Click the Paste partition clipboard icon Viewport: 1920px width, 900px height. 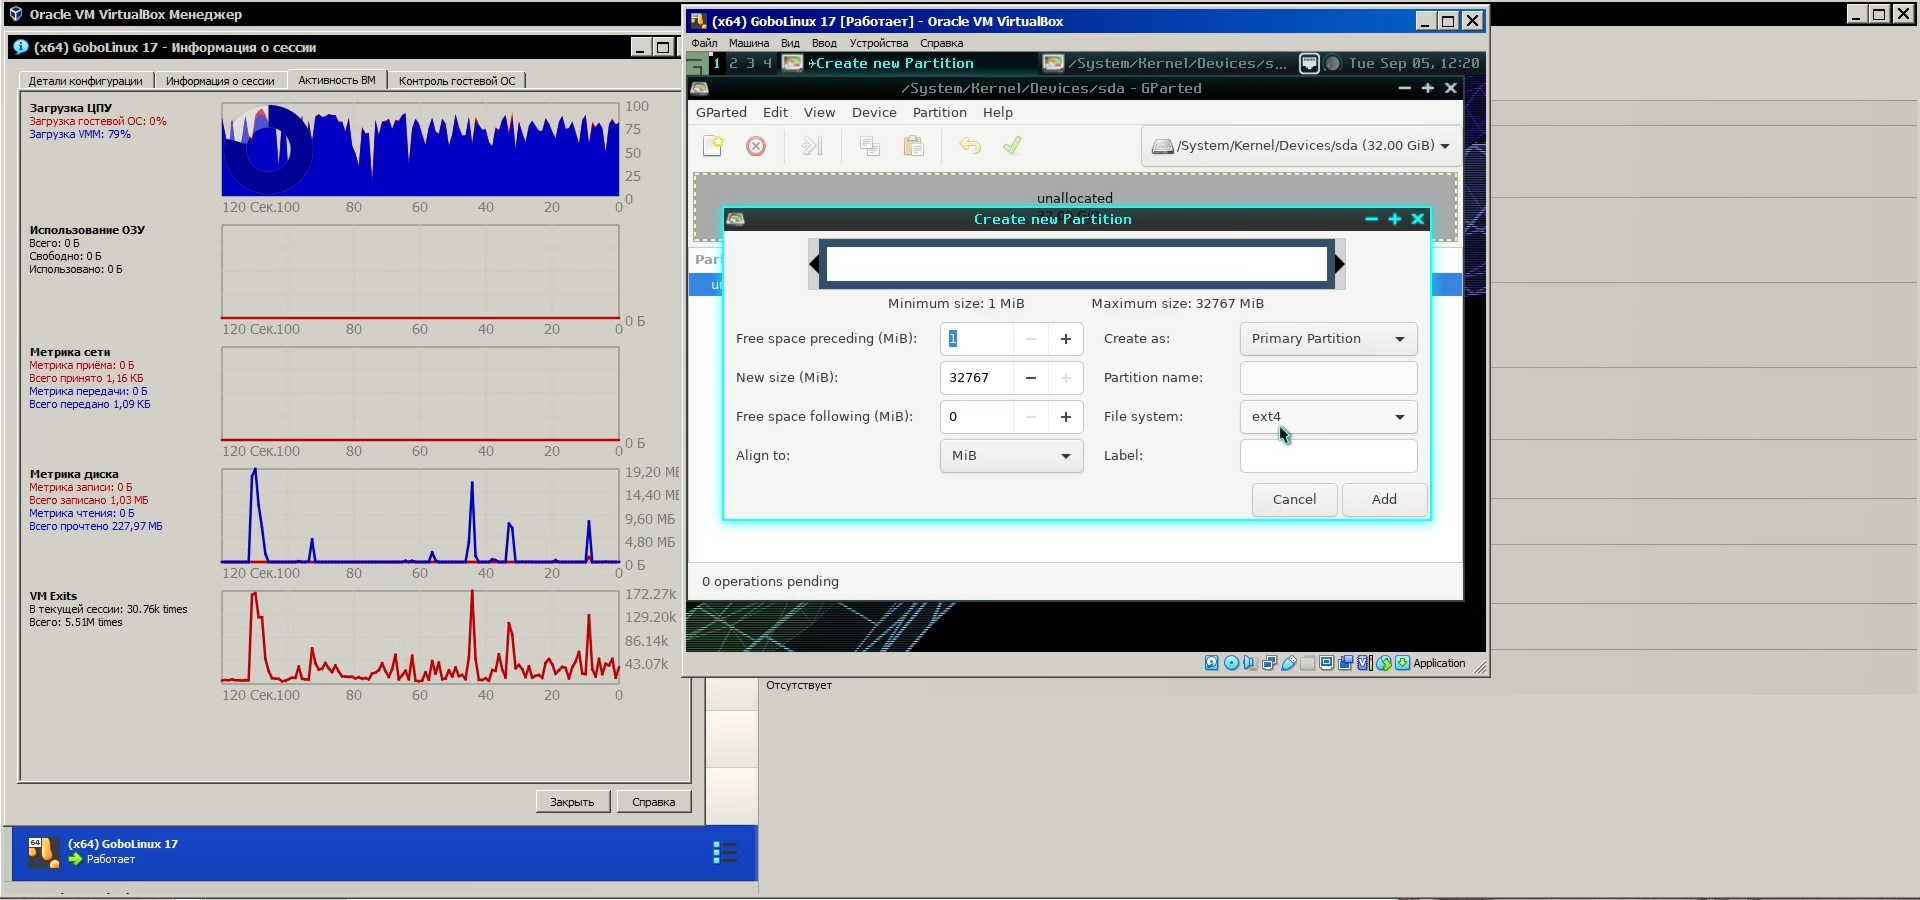click(x=913, y=146)
